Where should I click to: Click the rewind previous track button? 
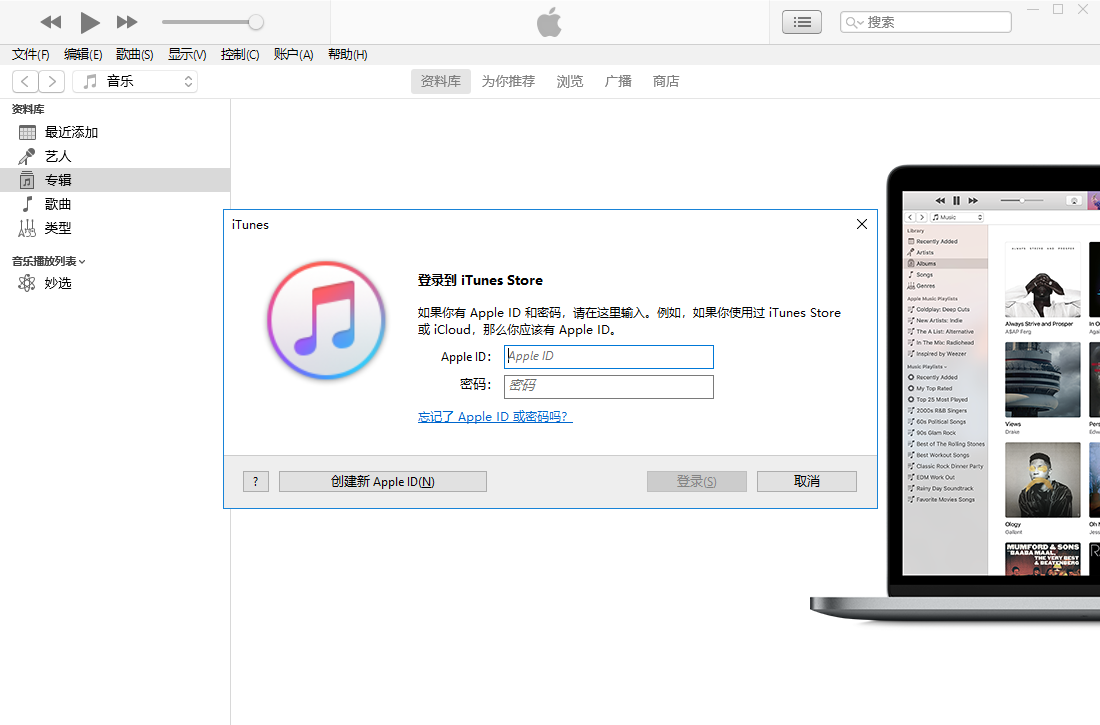pyautogui.click(x=51, y=22)
